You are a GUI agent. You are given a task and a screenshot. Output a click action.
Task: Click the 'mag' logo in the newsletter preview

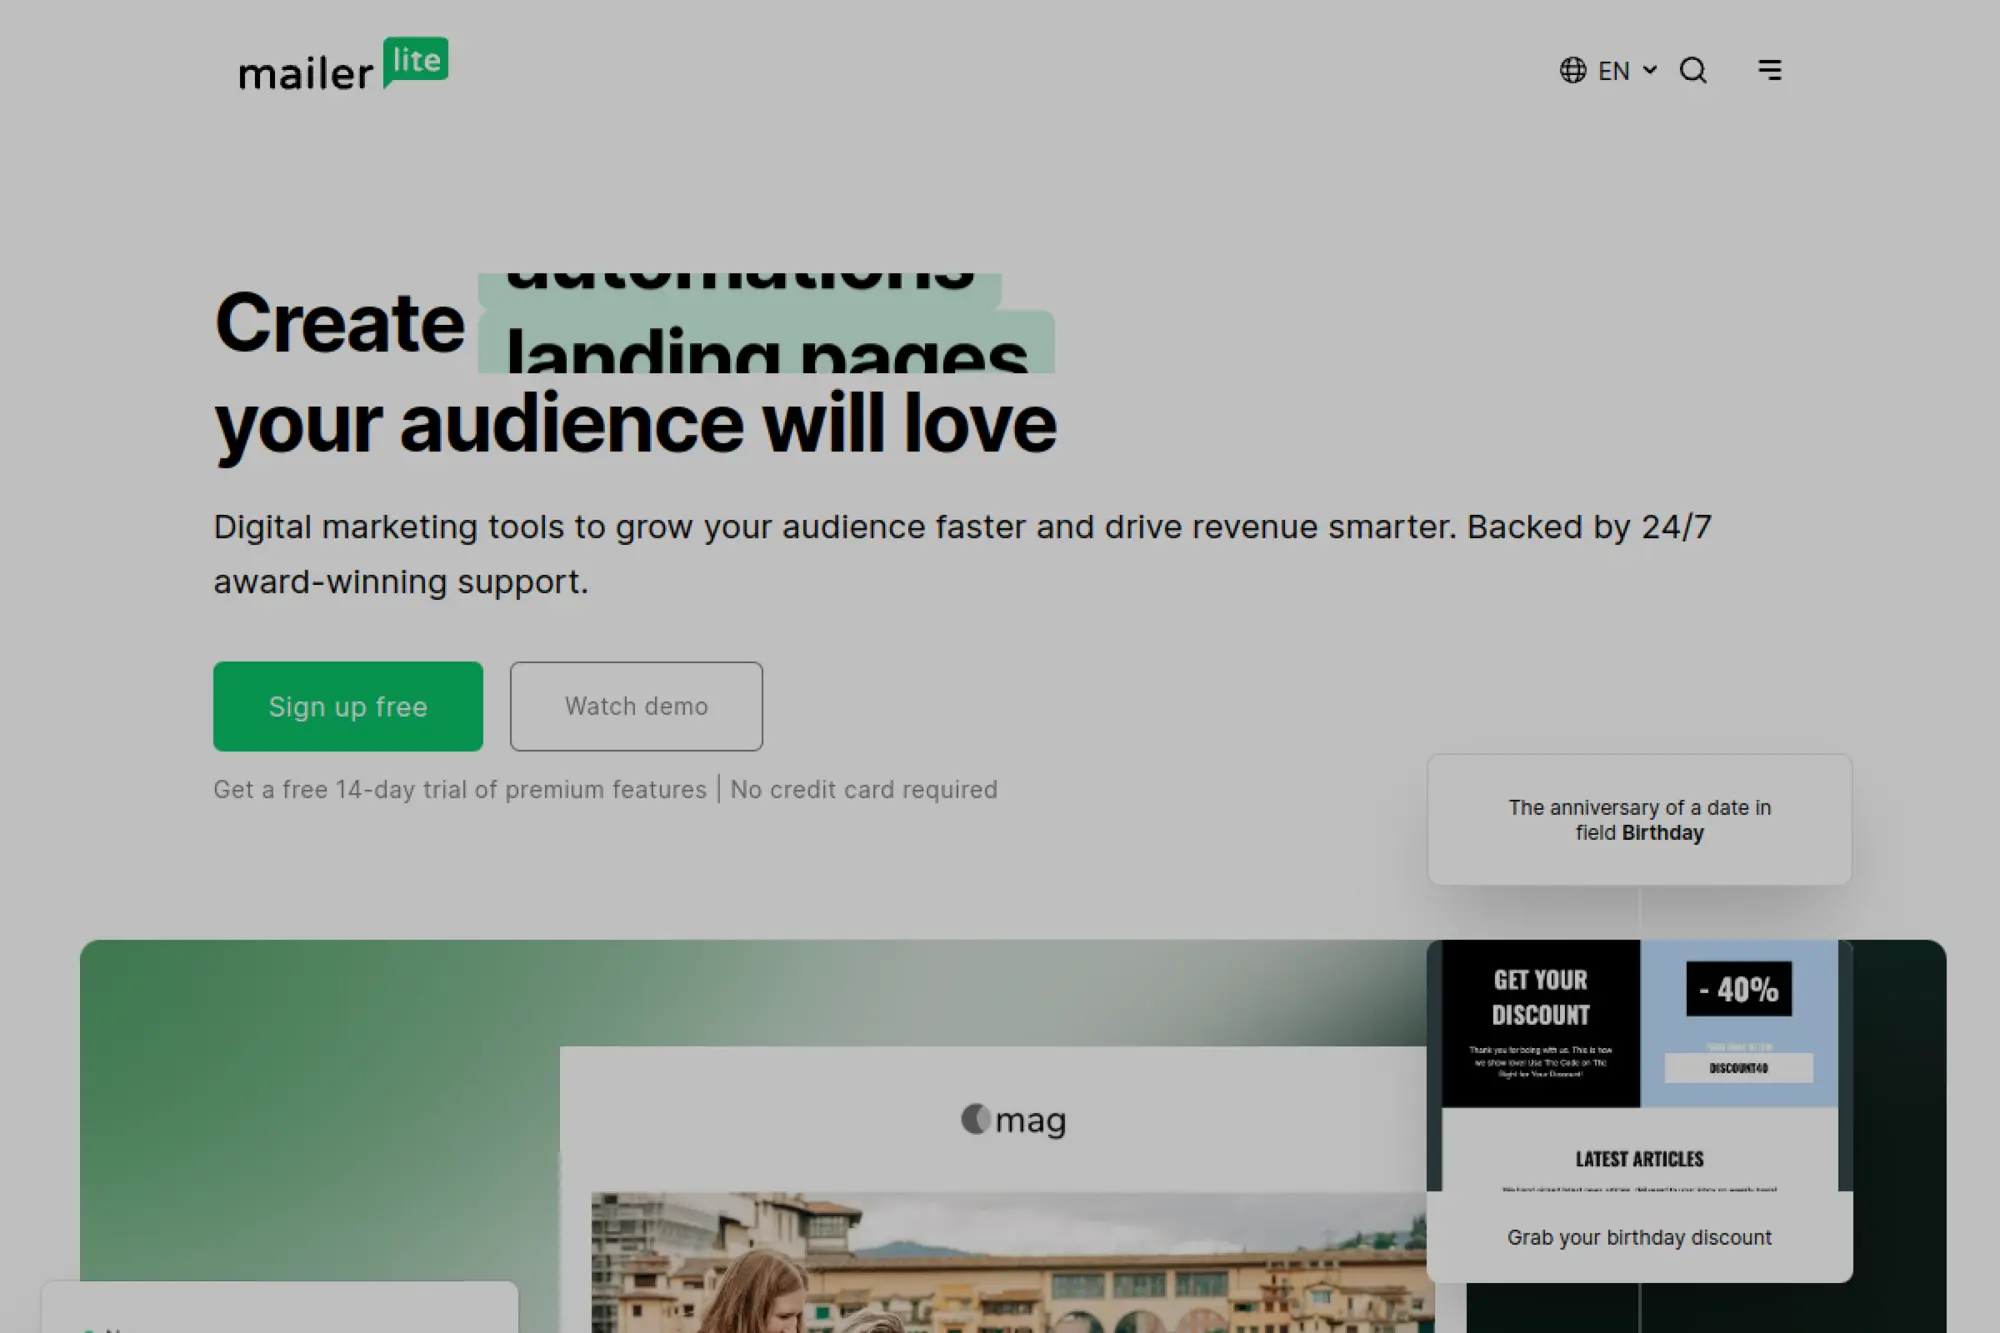coord(1013,1120)
